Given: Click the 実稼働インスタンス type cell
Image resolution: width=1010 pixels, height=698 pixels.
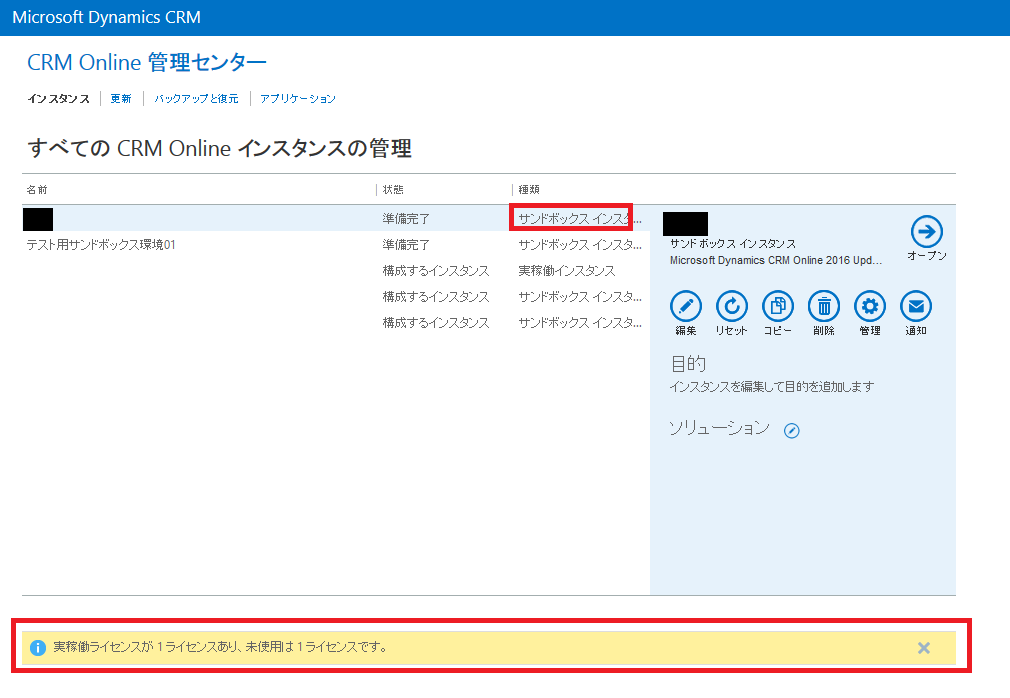Looking at the screenshot, I should [567, 271].
